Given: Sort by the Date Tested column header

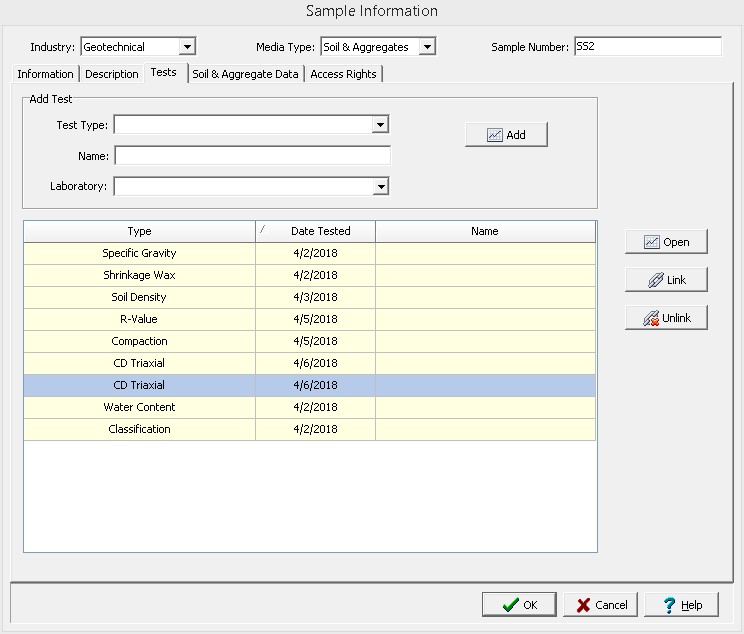Looking at the screenshot, I should [320, 231].
